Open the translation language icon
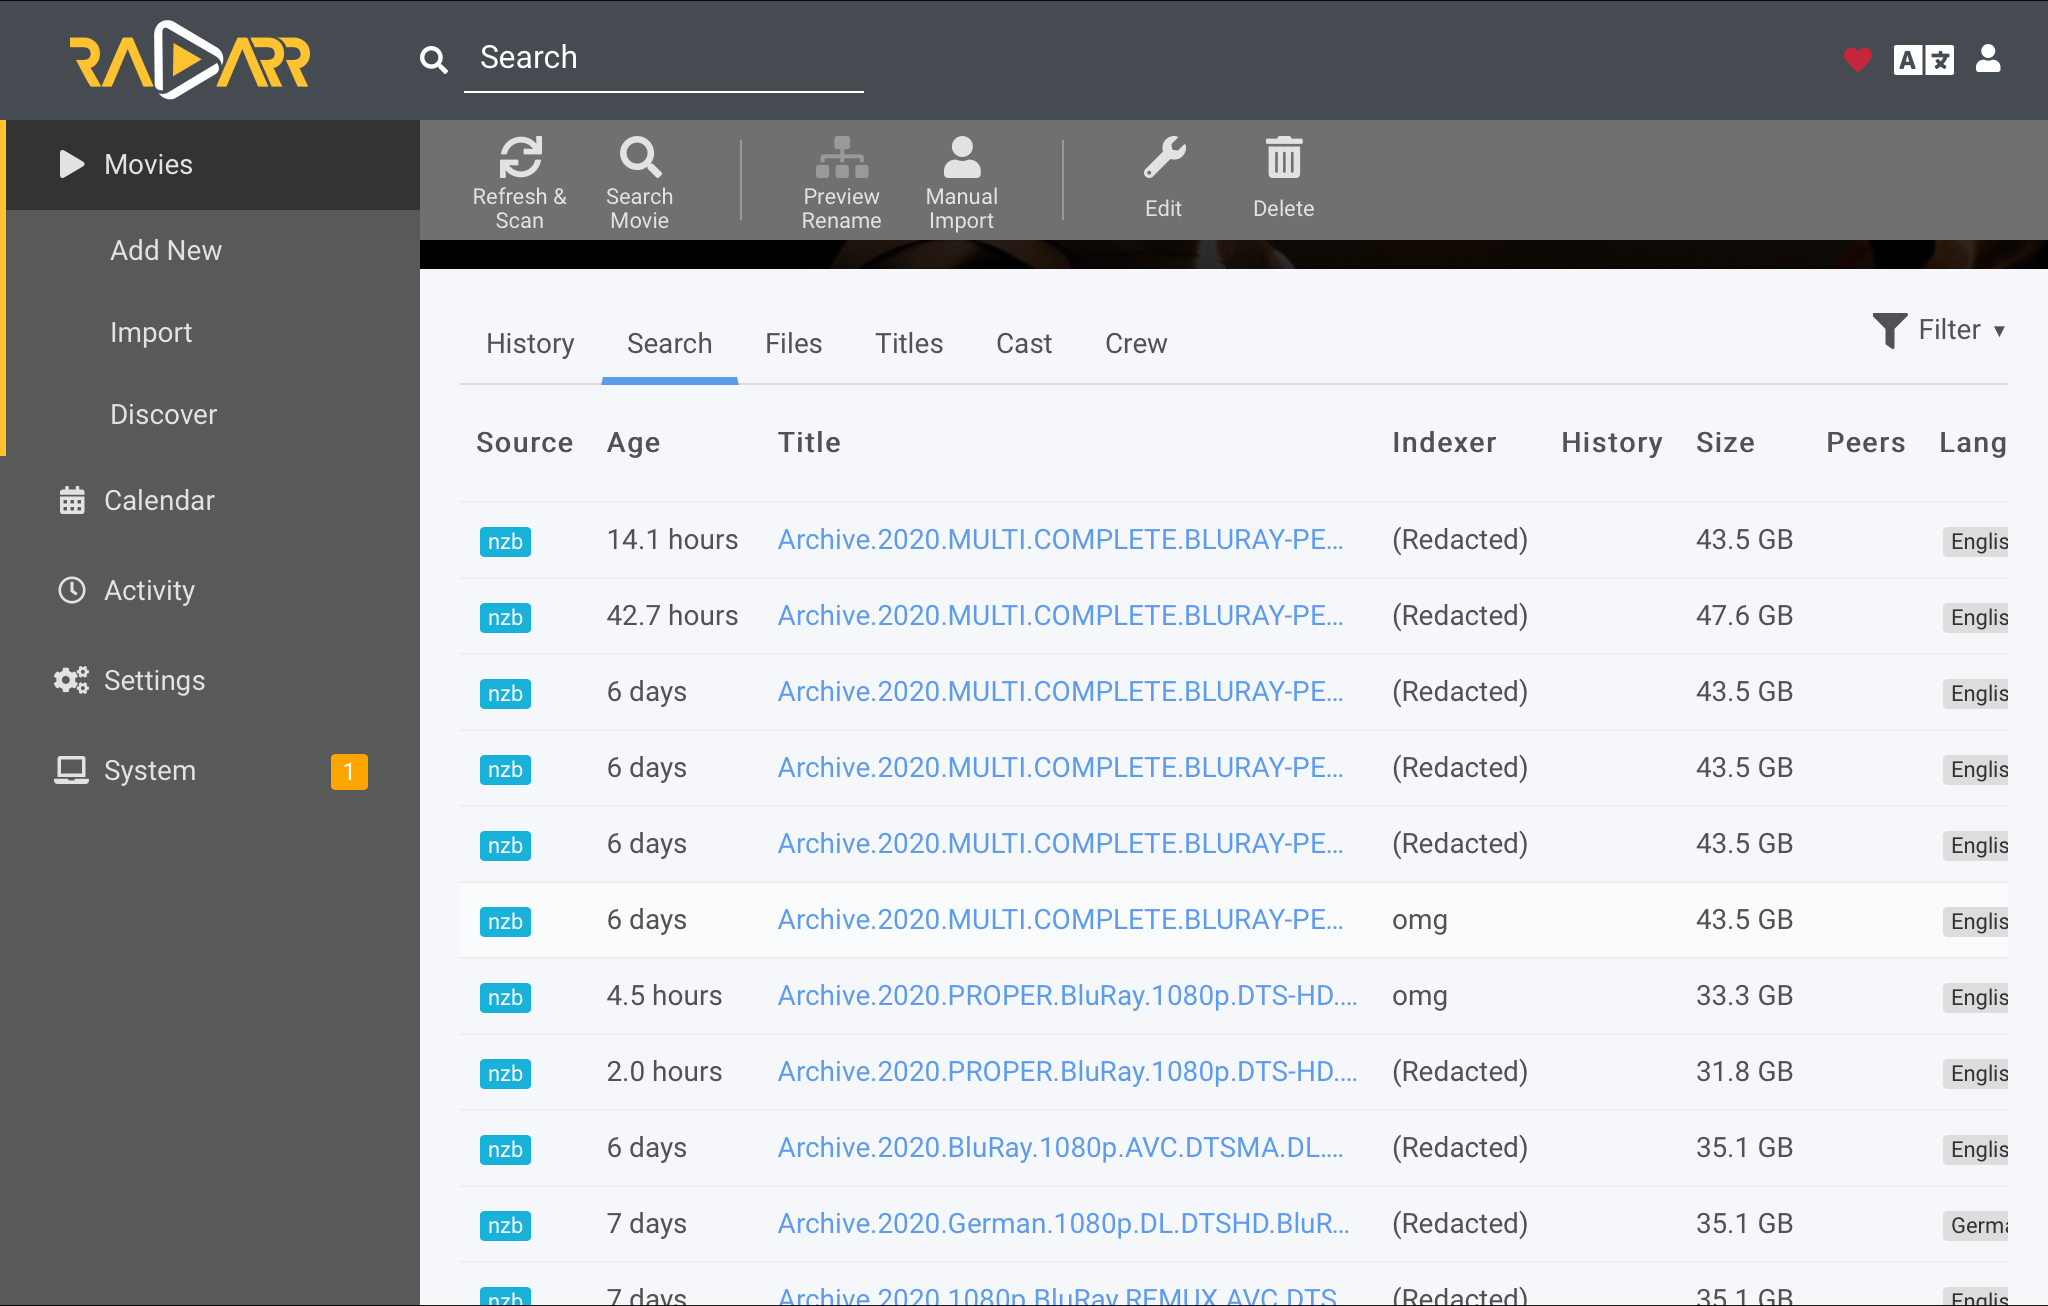This screenshot has height=1306, width=2048. (x=1923, y=59)
